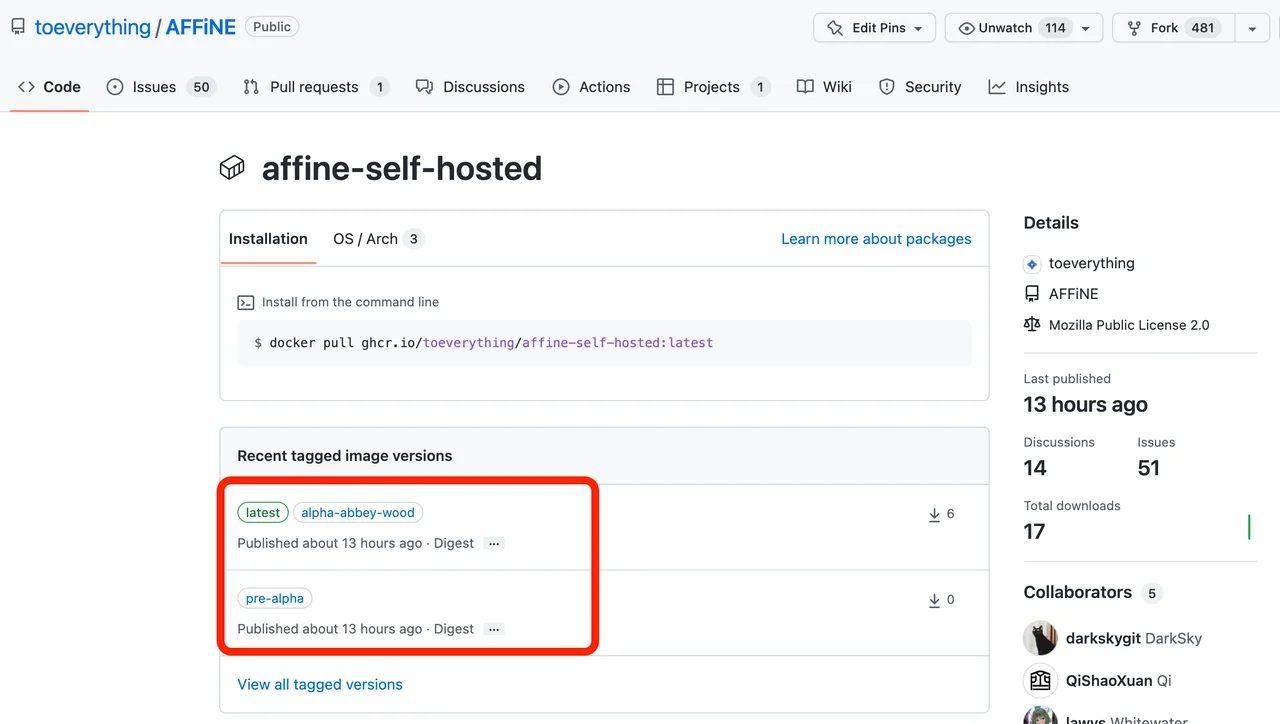Click the pre-alpha tag label

click(275, 599)
